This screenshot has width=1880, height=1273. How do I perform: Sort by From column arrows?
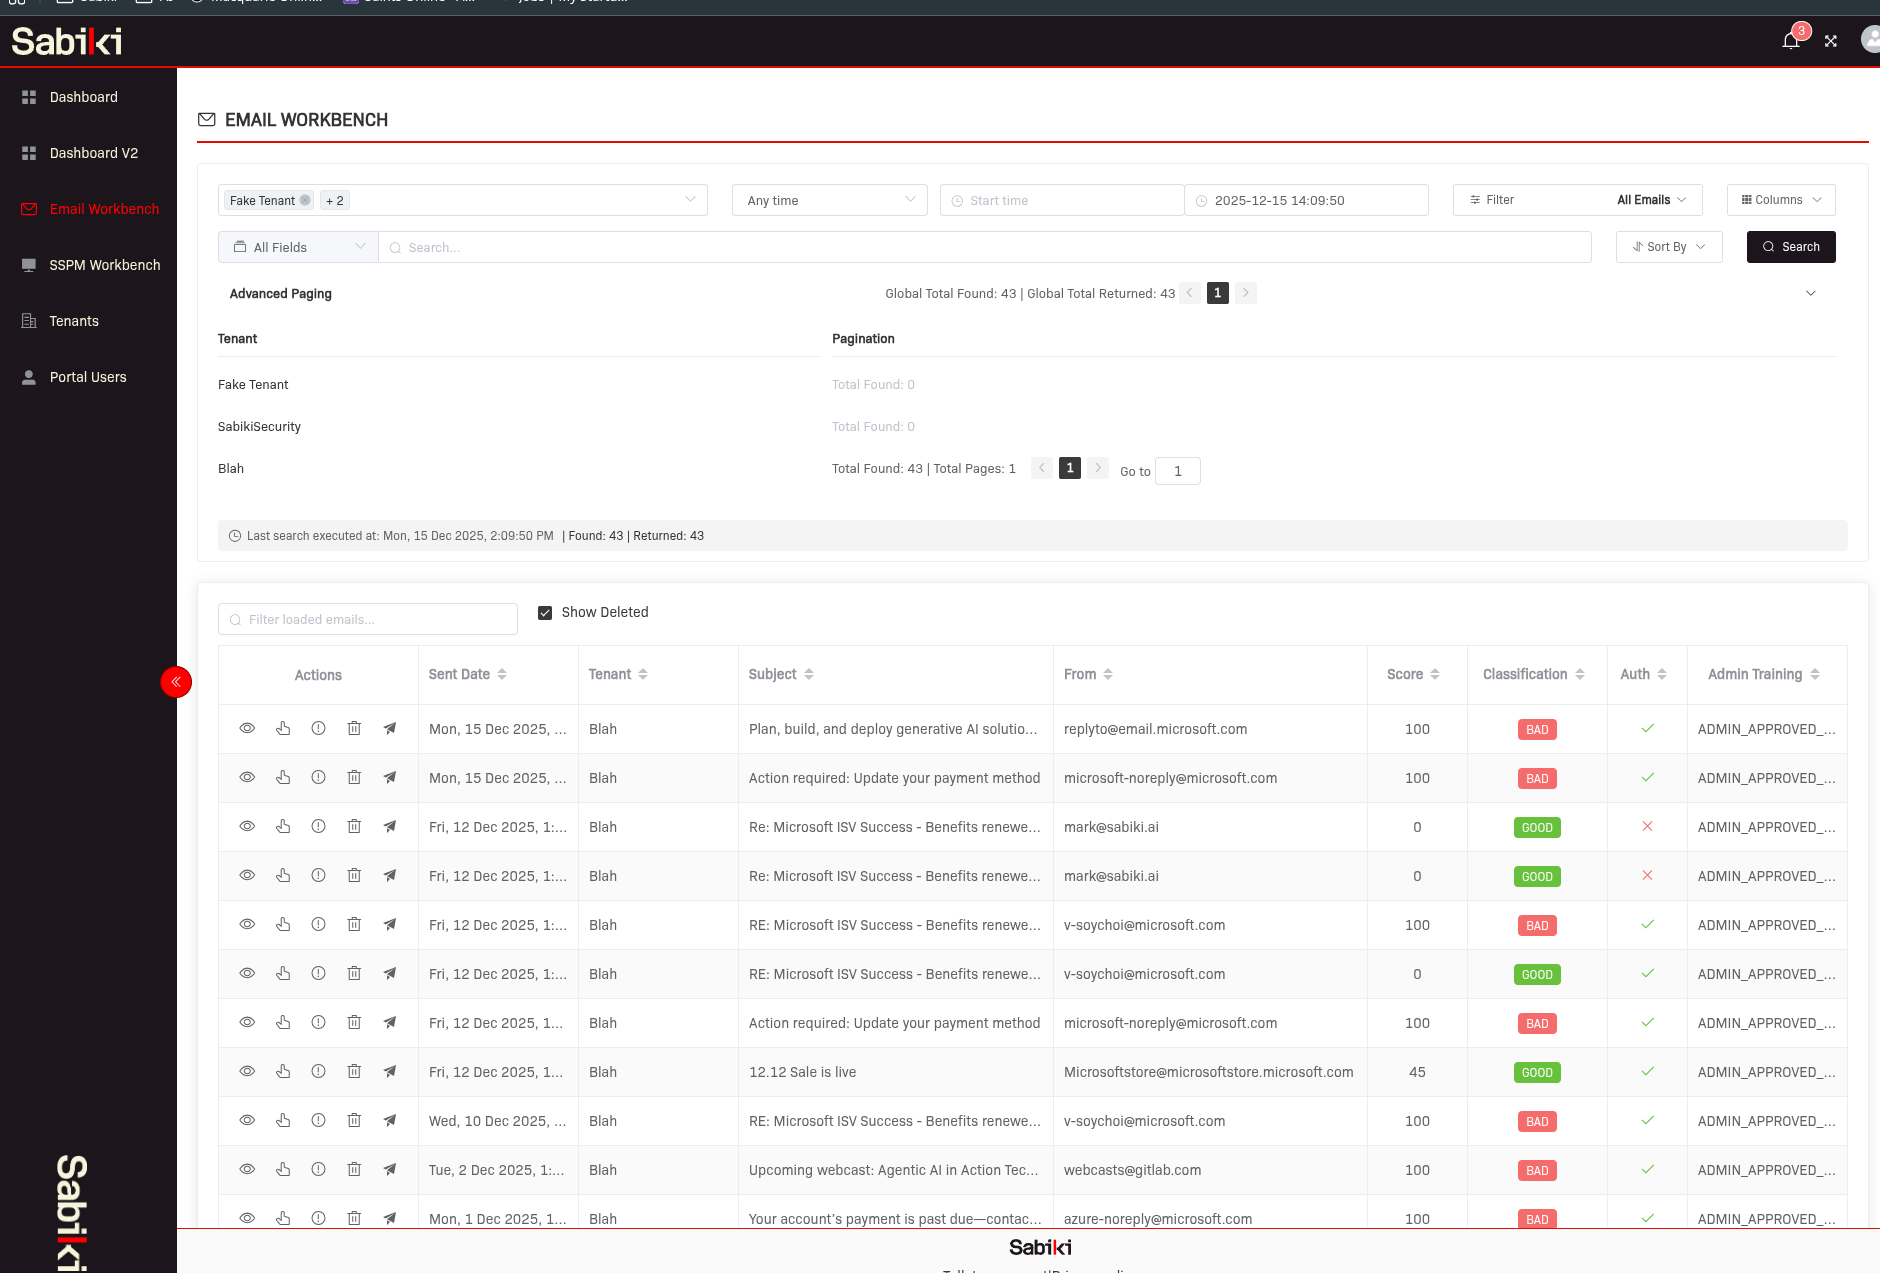click(x=1108, y=675)
